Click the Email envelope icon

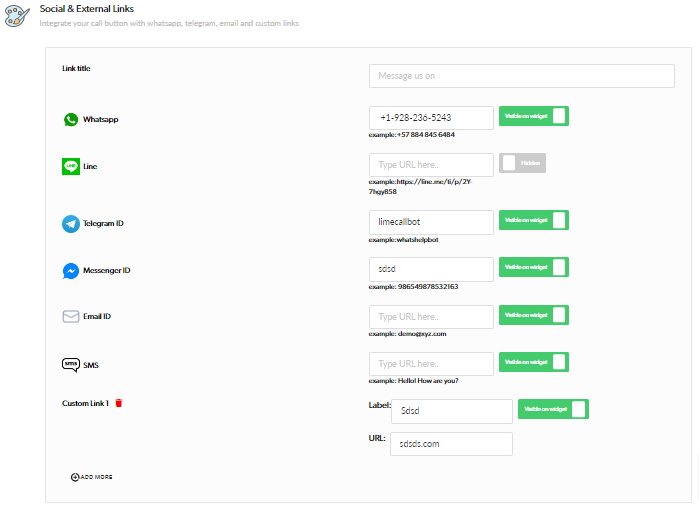(x=71, y=317)
